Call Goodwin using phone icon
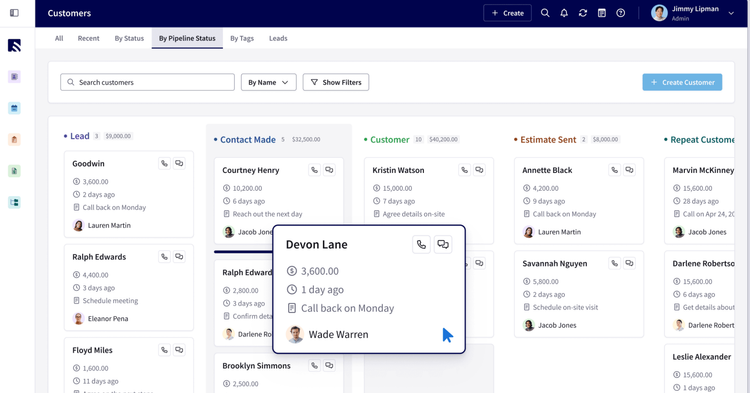The image size is (750, 393). tap(164, 164)
